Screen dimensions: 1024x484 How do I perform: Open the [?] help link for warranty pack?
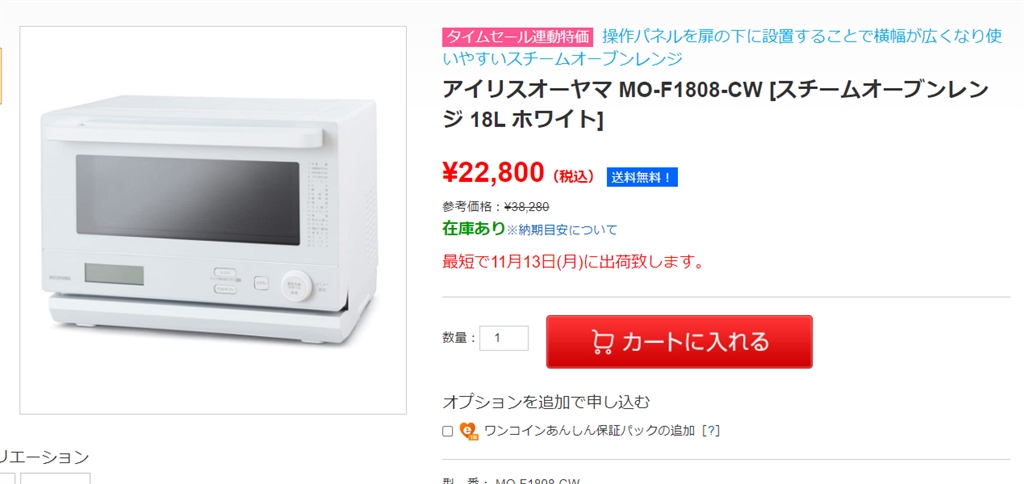[711, 431]
